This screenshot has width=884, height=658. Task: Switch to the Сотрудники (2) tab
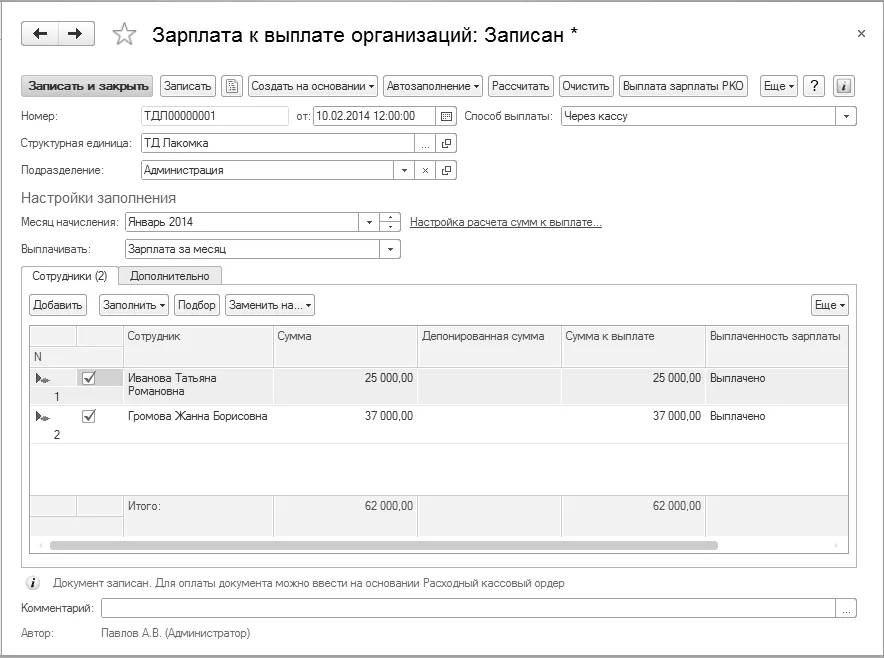(70, 276)
